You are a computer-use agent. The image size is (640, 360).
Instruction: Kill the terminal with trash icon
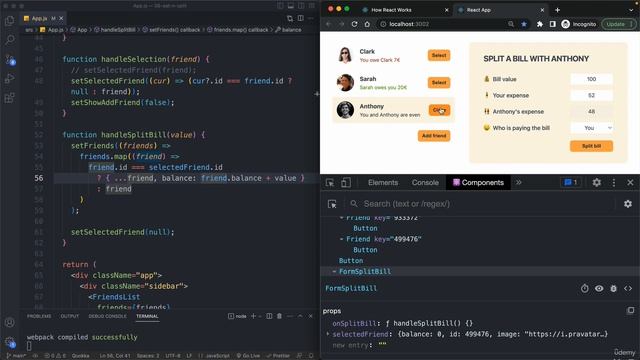[279, 316]
